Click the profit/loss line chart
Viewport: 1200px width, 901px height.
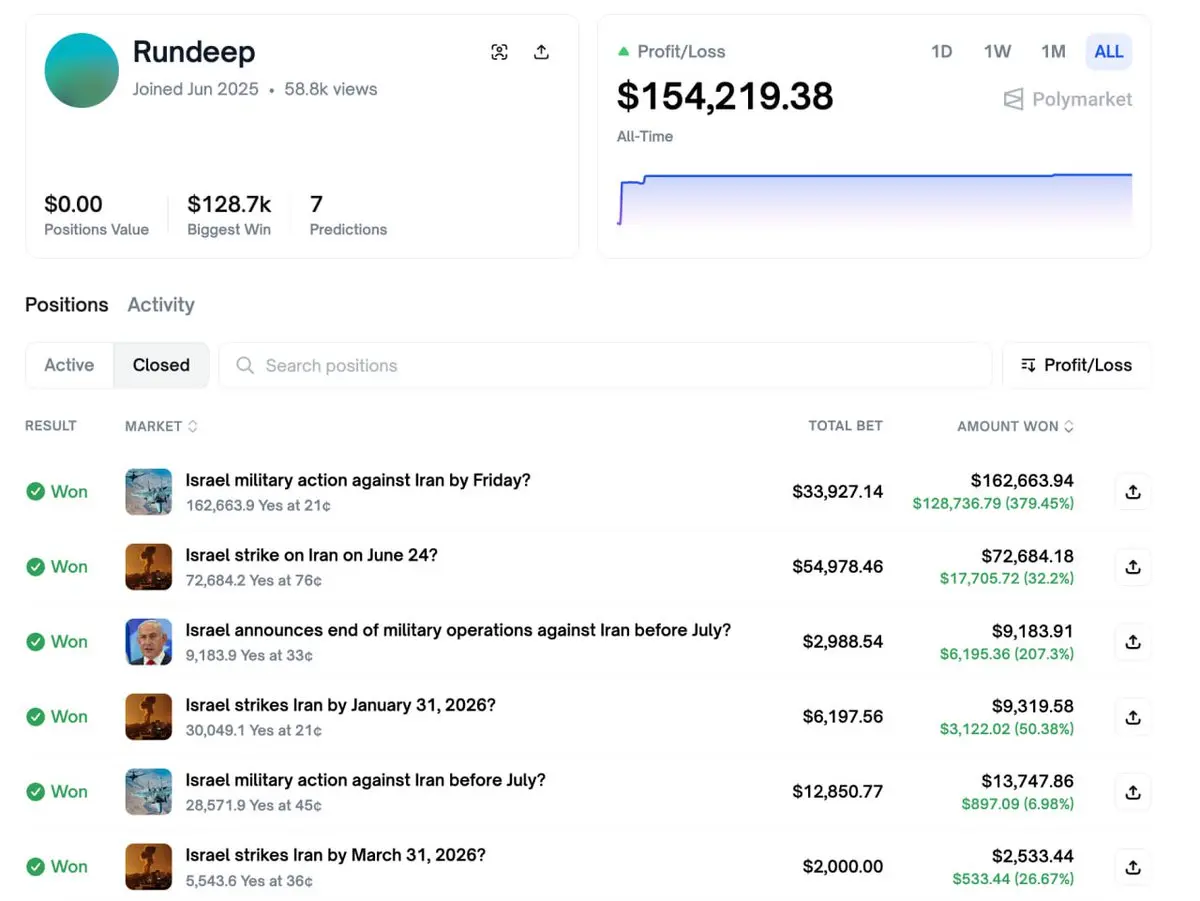pyautogui.click(x=875, y=198)
